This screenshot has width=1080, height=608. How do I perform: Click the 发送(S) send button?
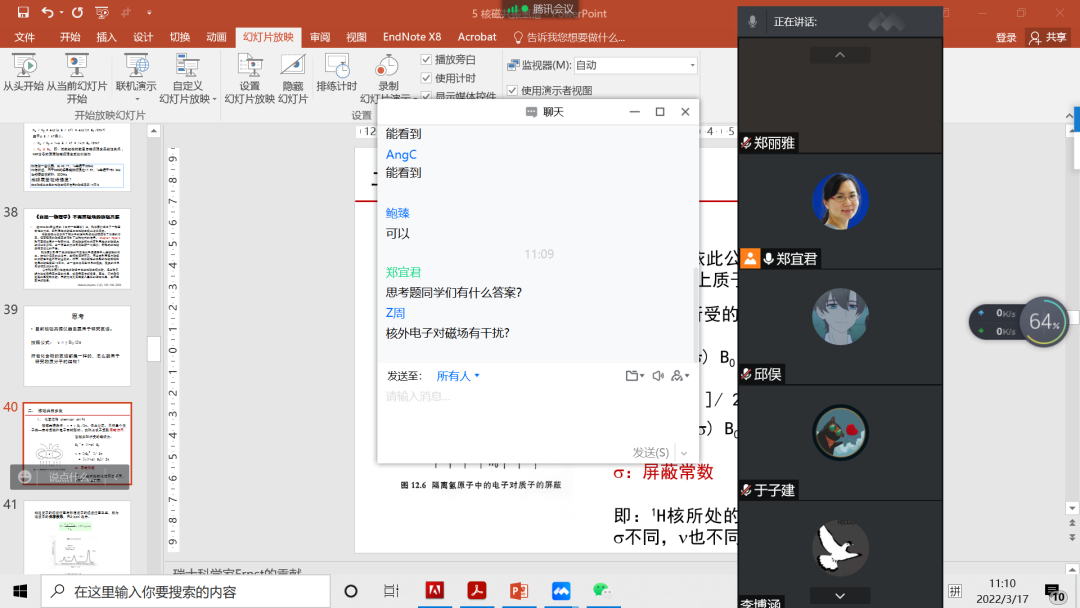pos(650,451)
